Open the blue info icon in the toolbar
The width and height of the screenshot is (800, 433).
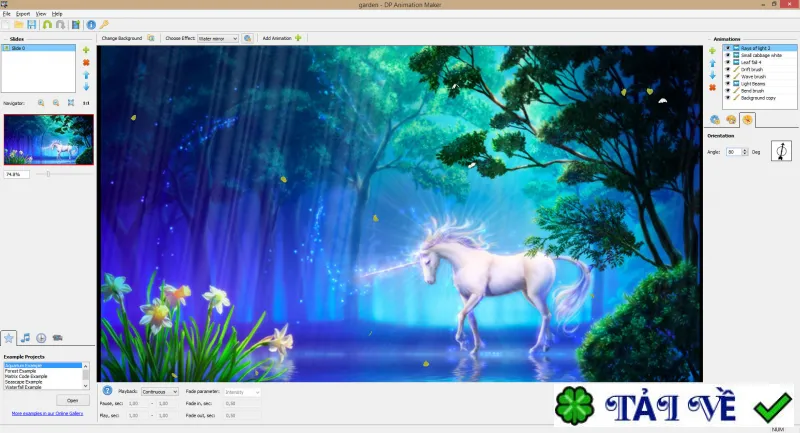[91, 24]
